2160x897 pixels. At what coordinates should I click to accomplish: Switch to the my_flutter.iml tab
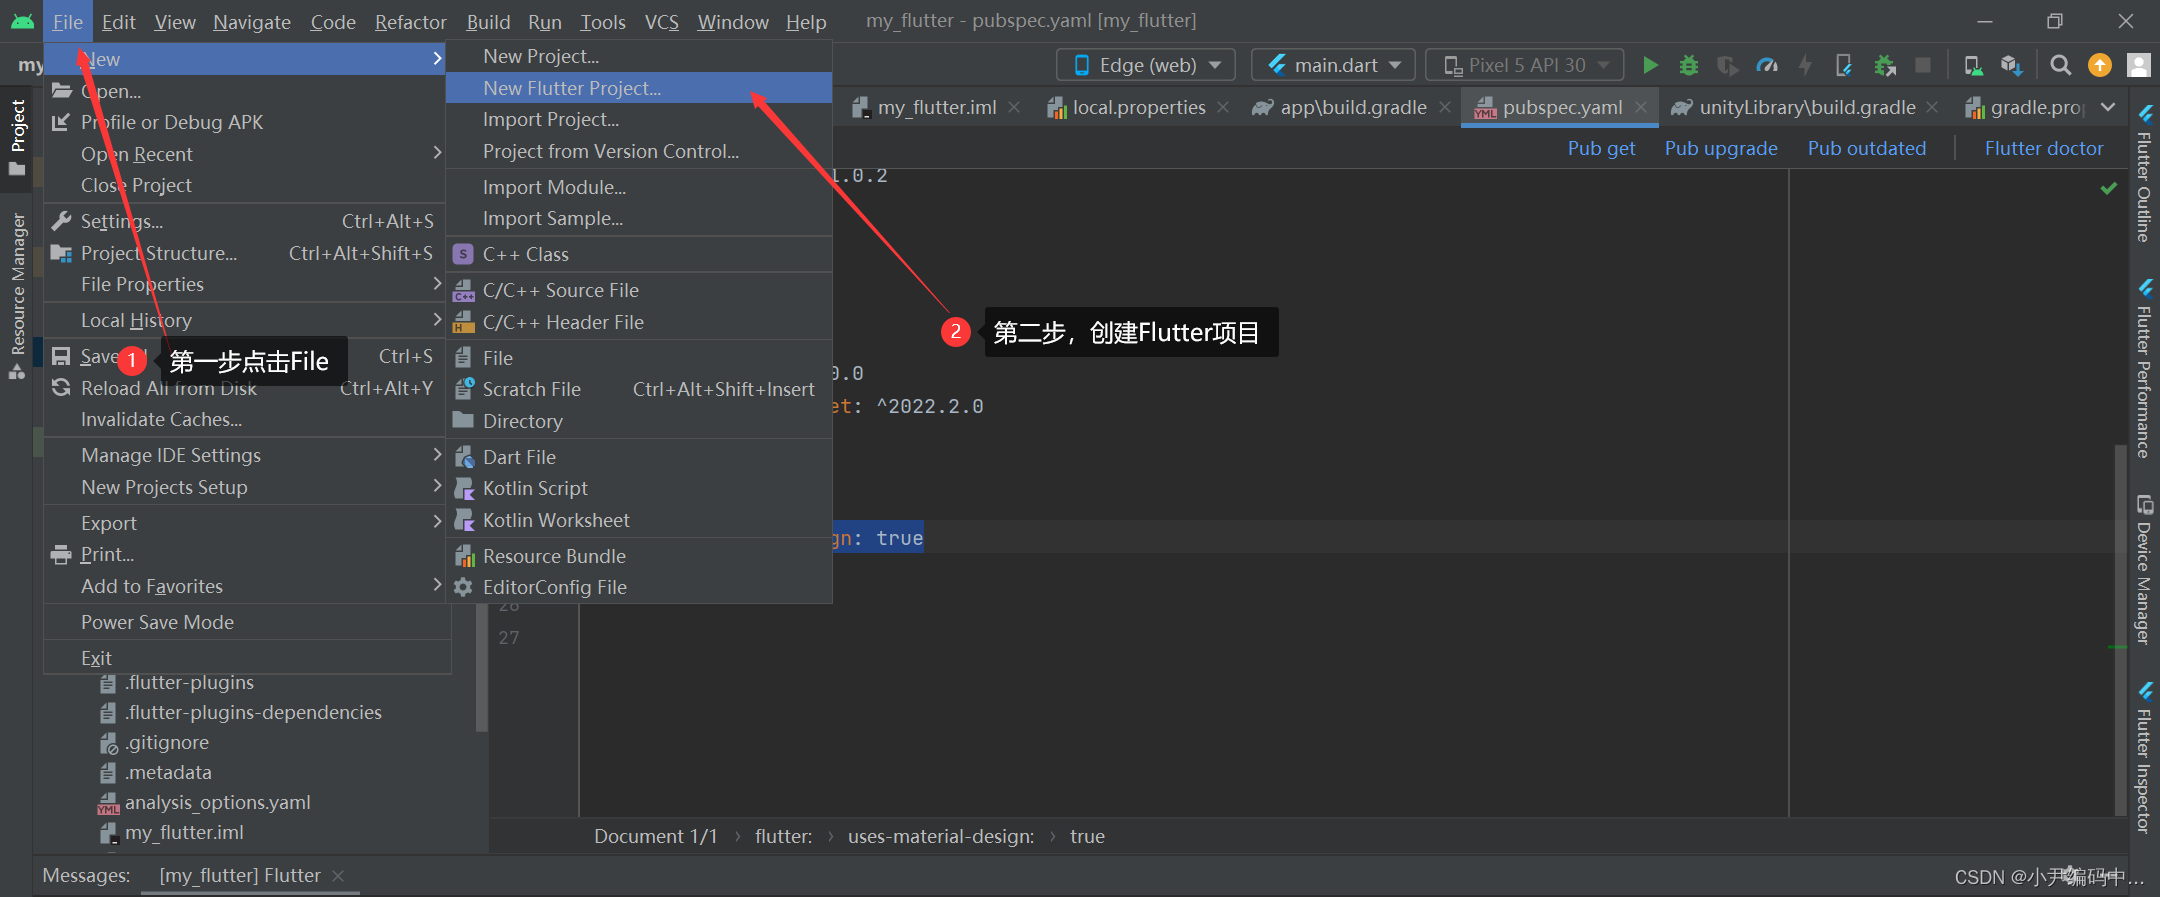click(x=938, y=107)
